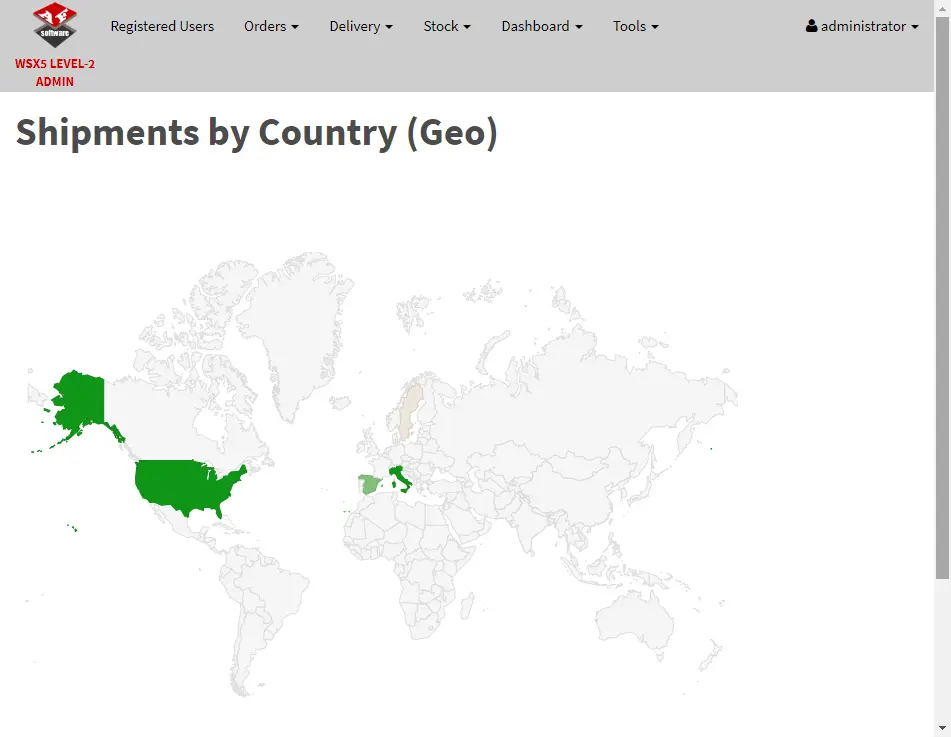This screenshot has height=737, width=951.
Task: Click the Orders dropdown caret
Action: coord(295,27)
